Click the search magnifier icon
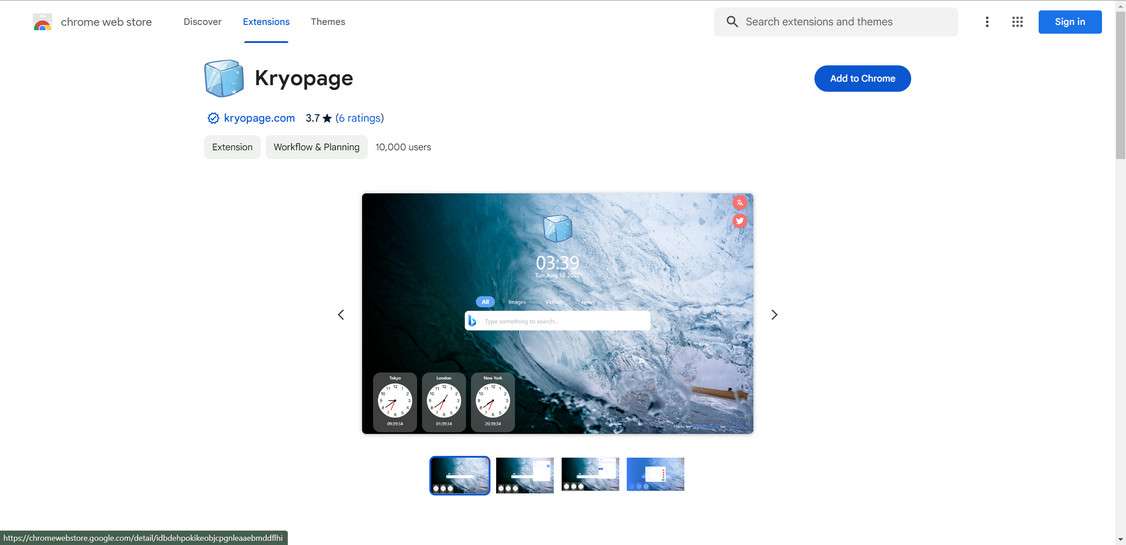 [x=732, y=22]
